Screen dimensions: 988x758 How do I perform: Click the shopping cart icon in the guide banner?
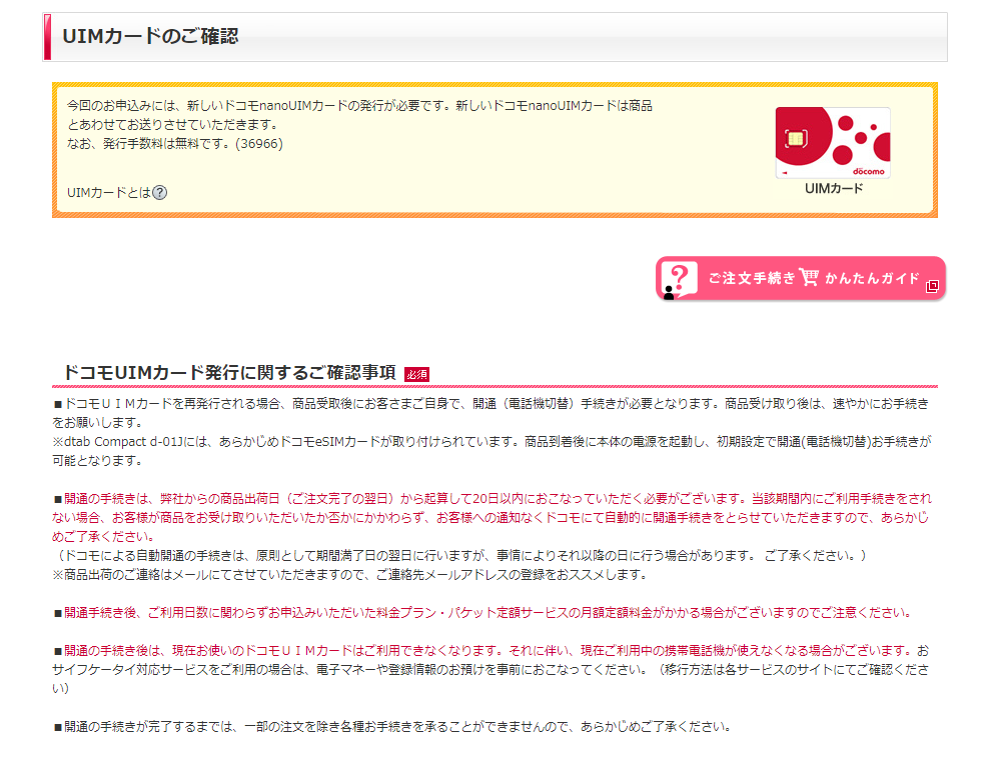tap(810, 277)
